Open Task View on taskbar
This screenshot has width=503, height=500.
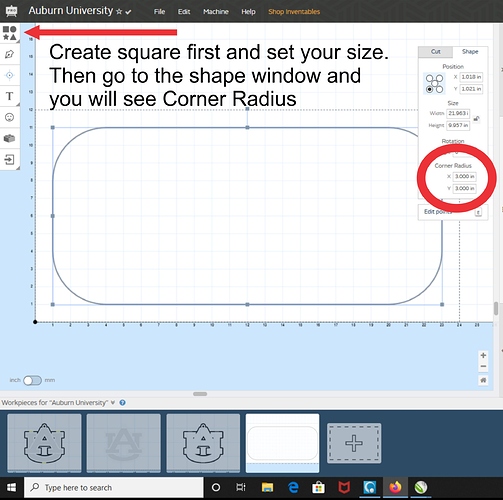[x=241, y=488]
